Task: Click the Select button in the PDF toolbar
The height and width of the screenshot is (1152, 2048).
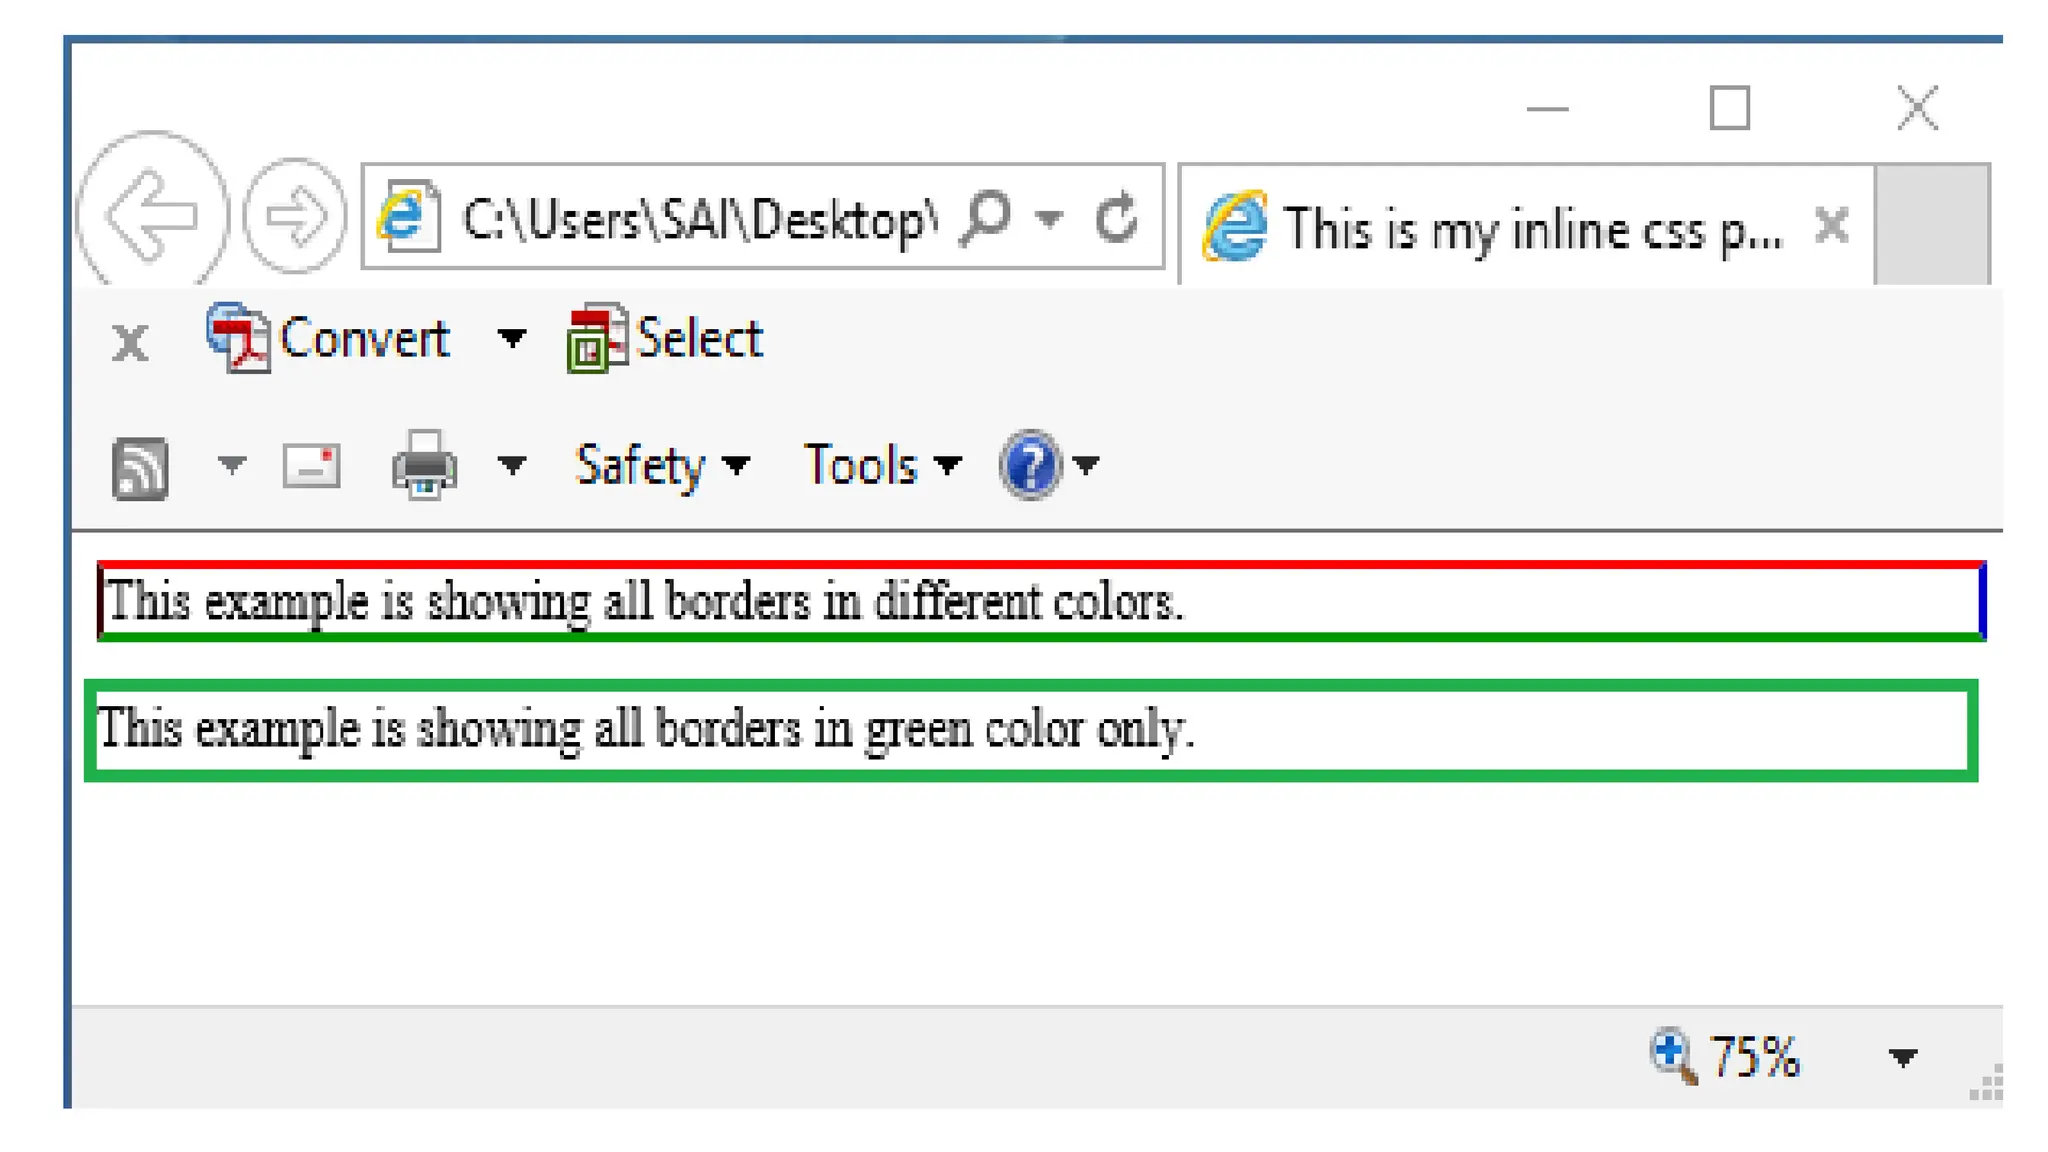Action: (666, 339)
